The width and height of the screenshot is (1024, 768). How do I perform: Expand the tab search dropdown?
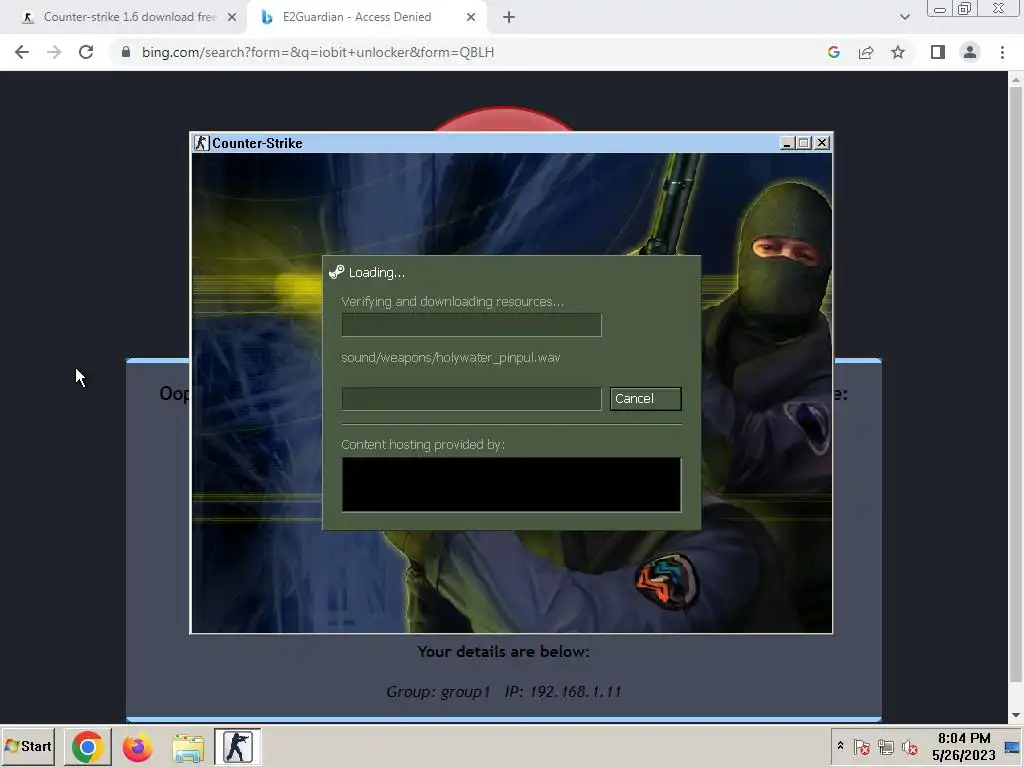(x=904, y=17)
